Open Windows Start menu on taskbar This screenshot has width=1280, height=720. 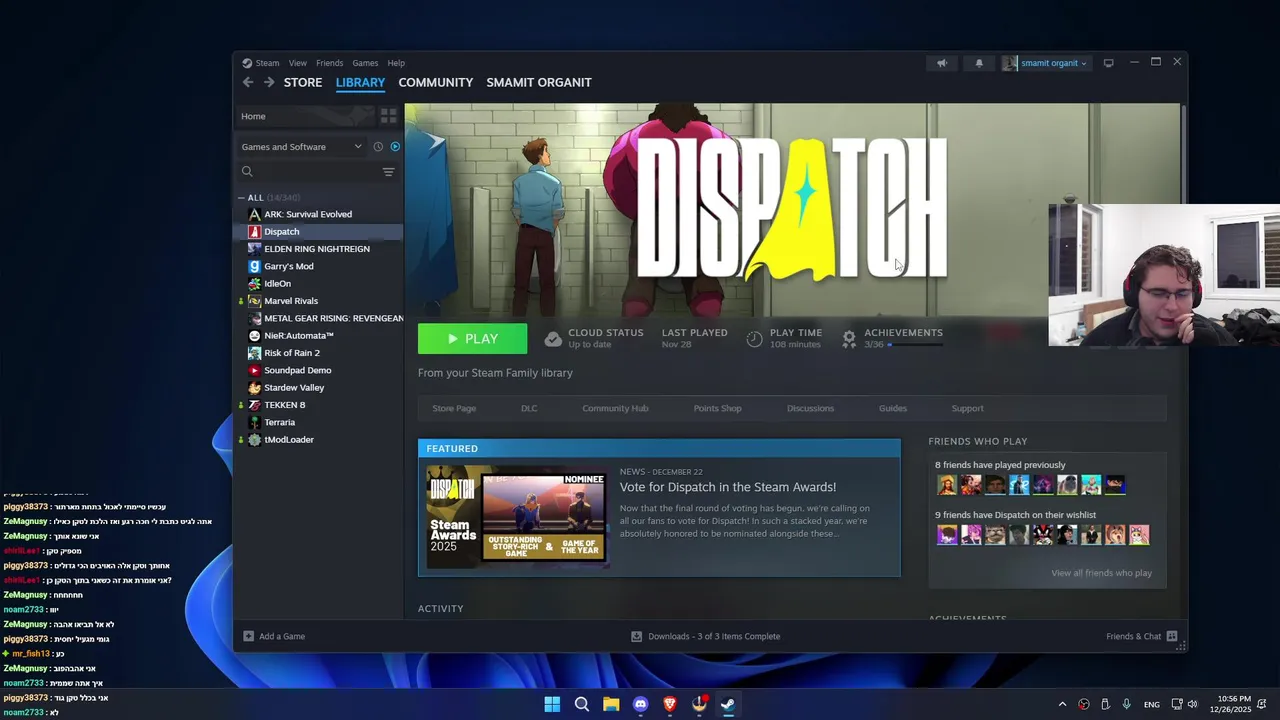(552, 704)
